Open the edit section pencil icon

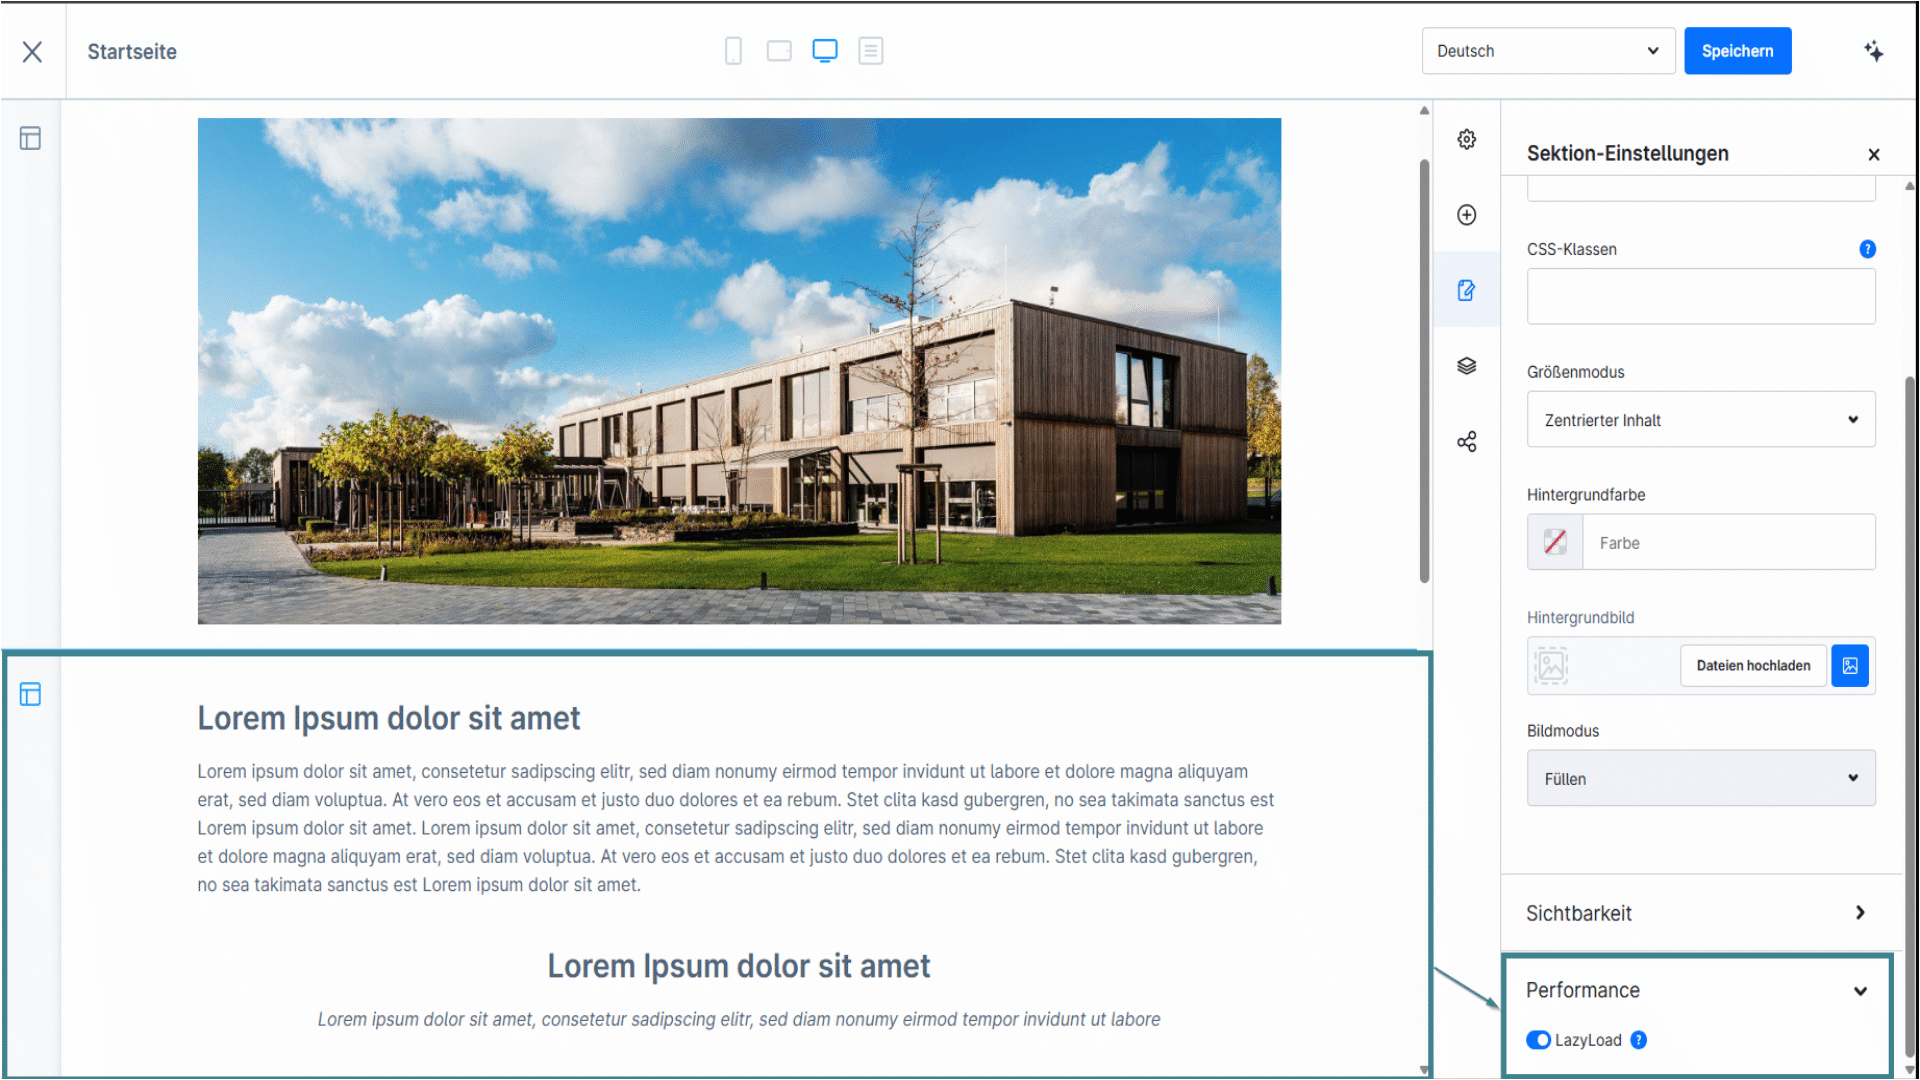coord(1466,291)
